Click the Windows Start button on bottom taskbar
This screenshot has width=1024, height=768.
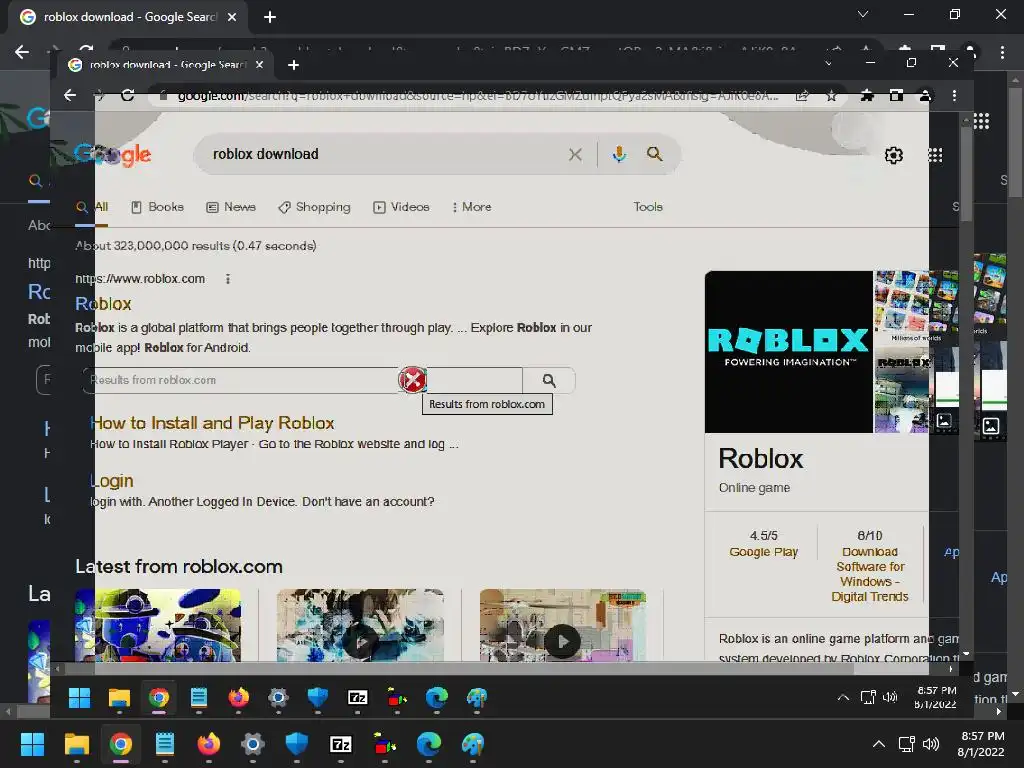click(32, 744)
